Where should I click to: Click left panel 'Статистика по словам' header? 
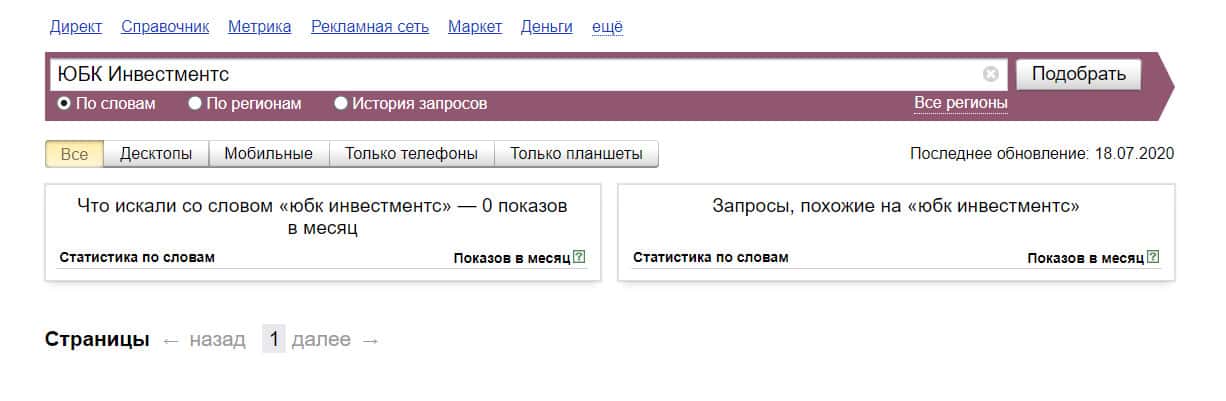[137, 257]
